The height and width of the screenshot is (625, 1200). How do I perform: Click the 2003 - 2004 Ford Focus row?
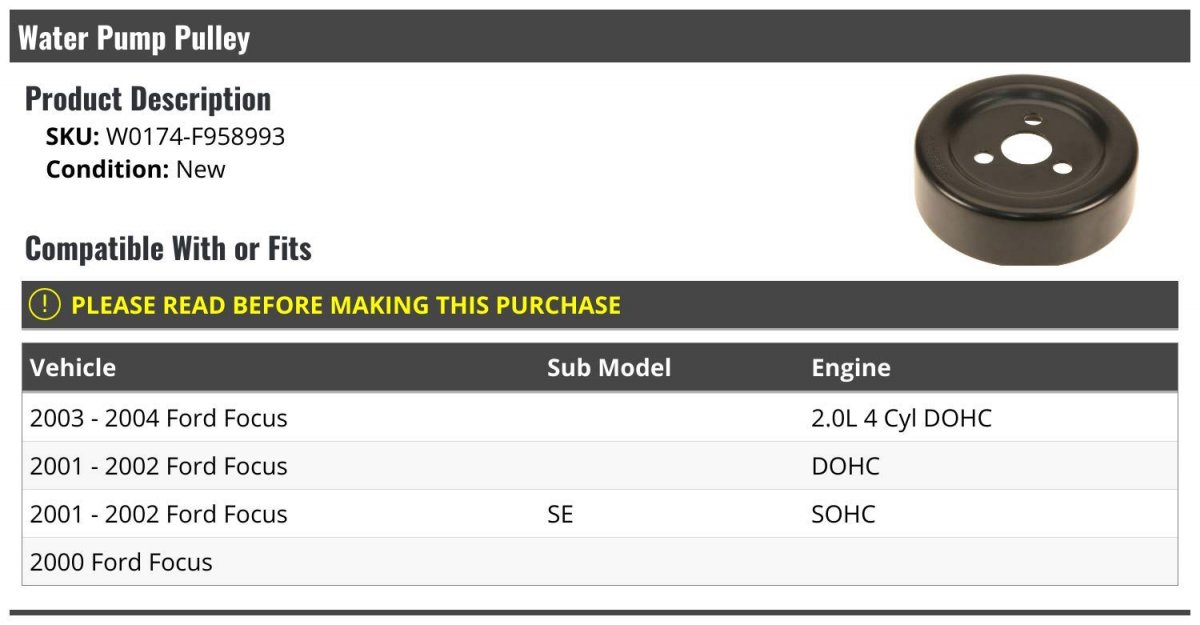pyautogui.click(x=600, y=418)
